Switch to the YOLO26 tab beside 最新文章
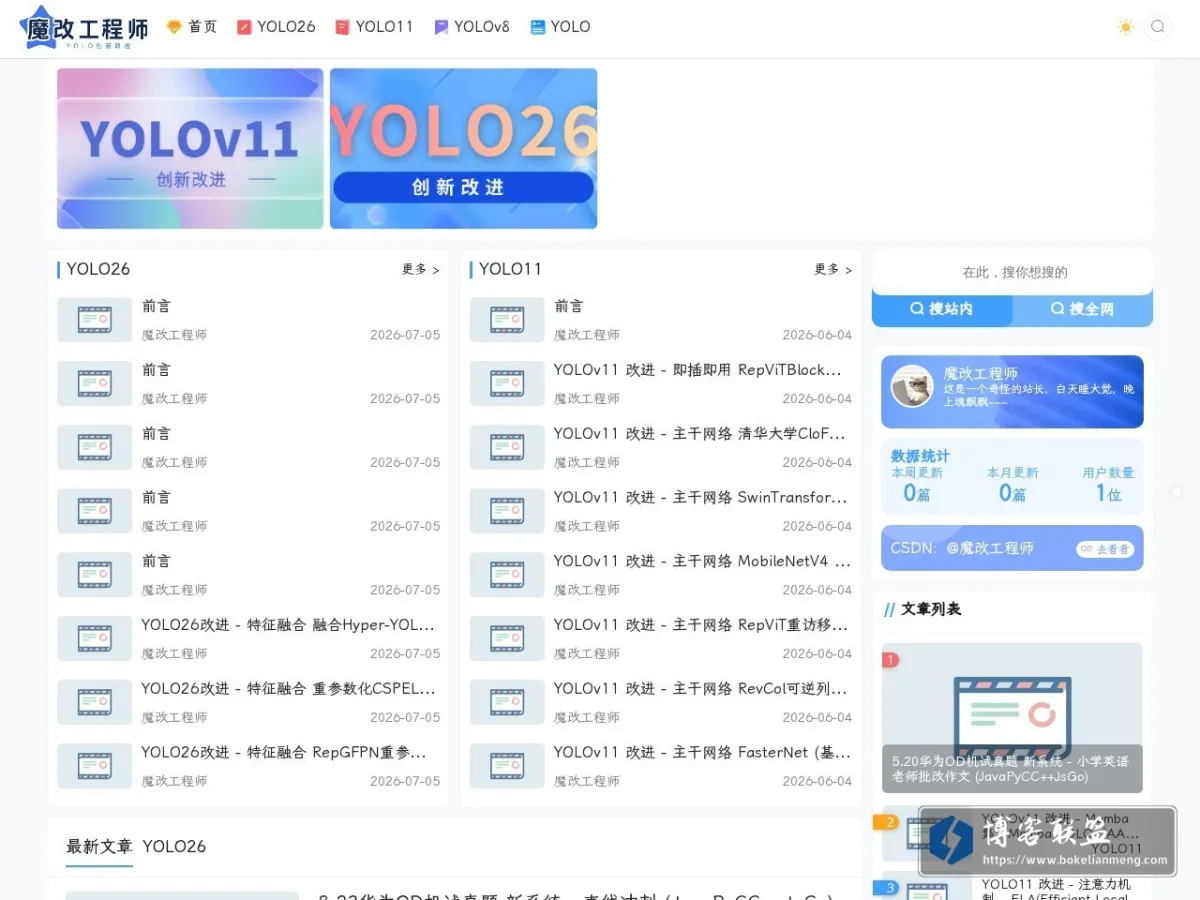1200x900 pixels. point(174,846)
